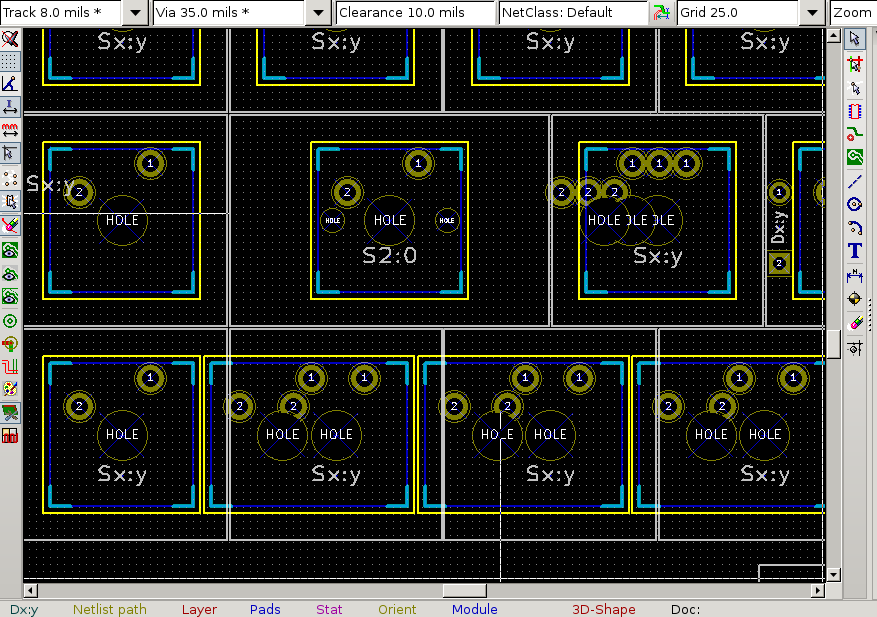Activate the Add dimension tool

click(x=855, y=275)
